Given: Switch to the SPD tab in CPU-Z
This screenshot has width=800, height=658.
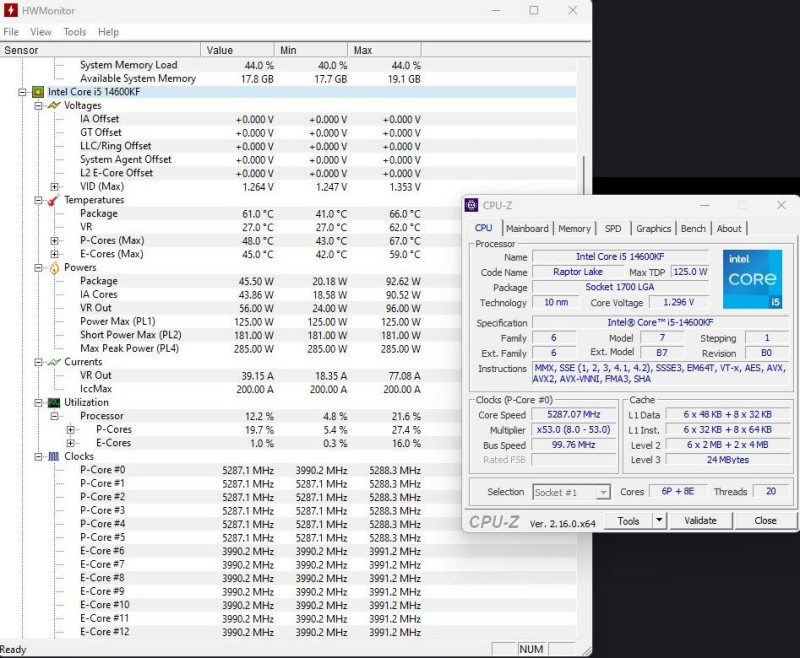Looking at the screenshot, I should point(613,229).
